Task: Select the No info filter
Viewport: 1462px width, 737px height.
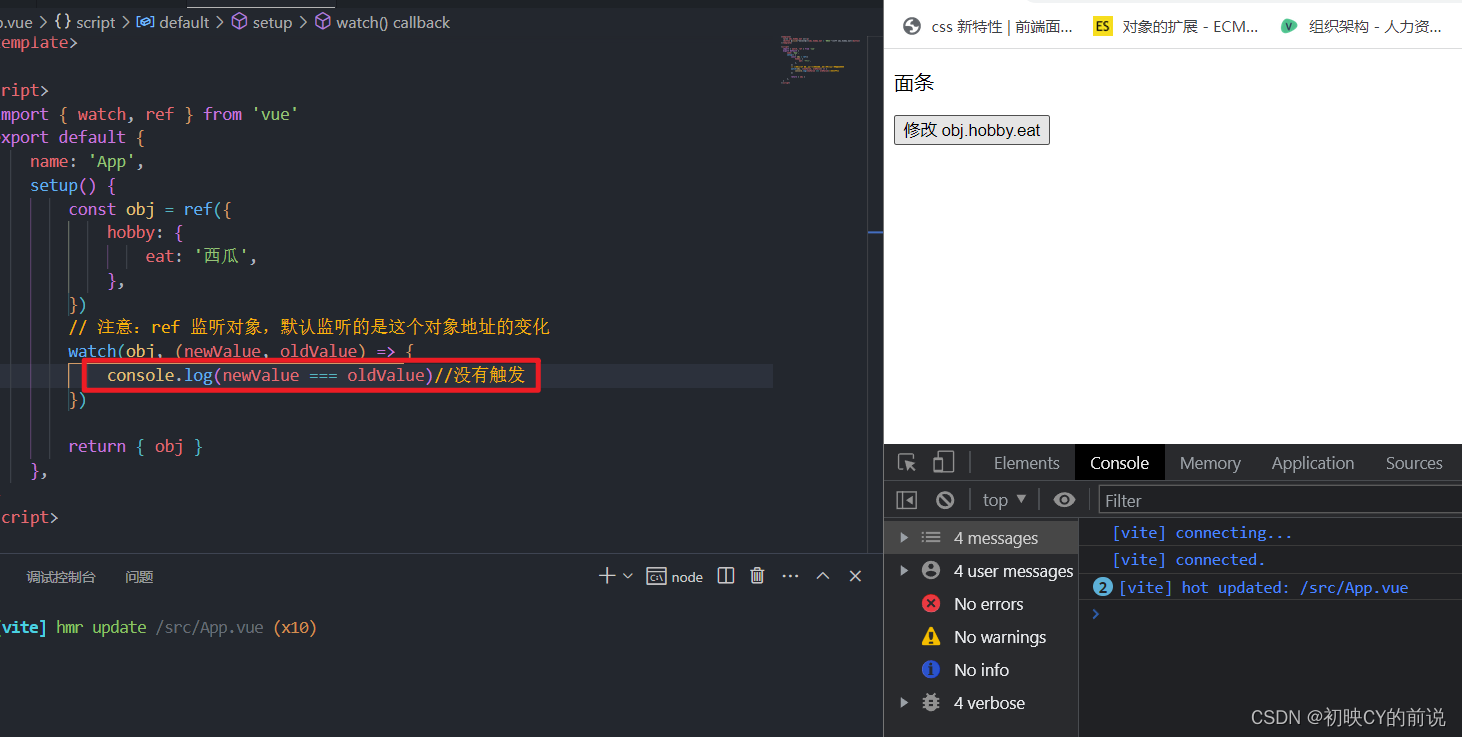Action: click(981, 670)
